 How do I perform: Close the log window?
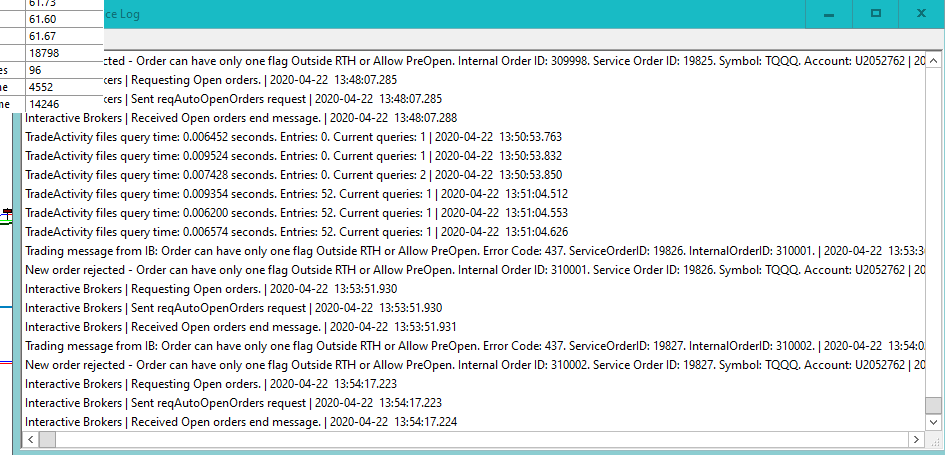pyautogui.click(x=921, y=14)
